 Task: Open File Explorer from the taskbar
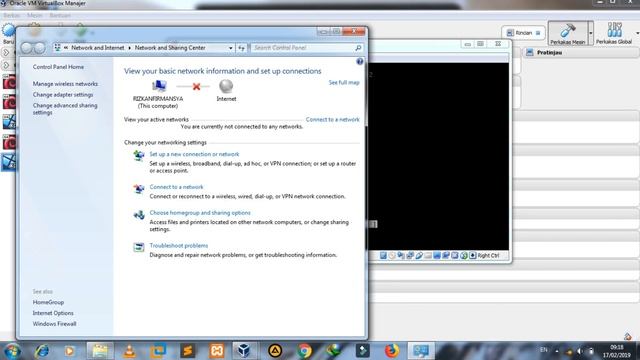[100, 351]
